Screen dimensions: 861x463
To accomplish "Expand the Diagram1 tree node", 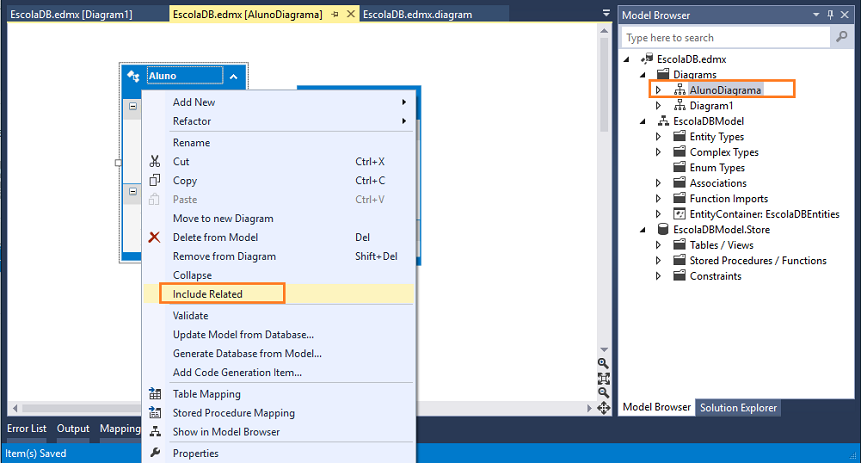I will point(658,105).
